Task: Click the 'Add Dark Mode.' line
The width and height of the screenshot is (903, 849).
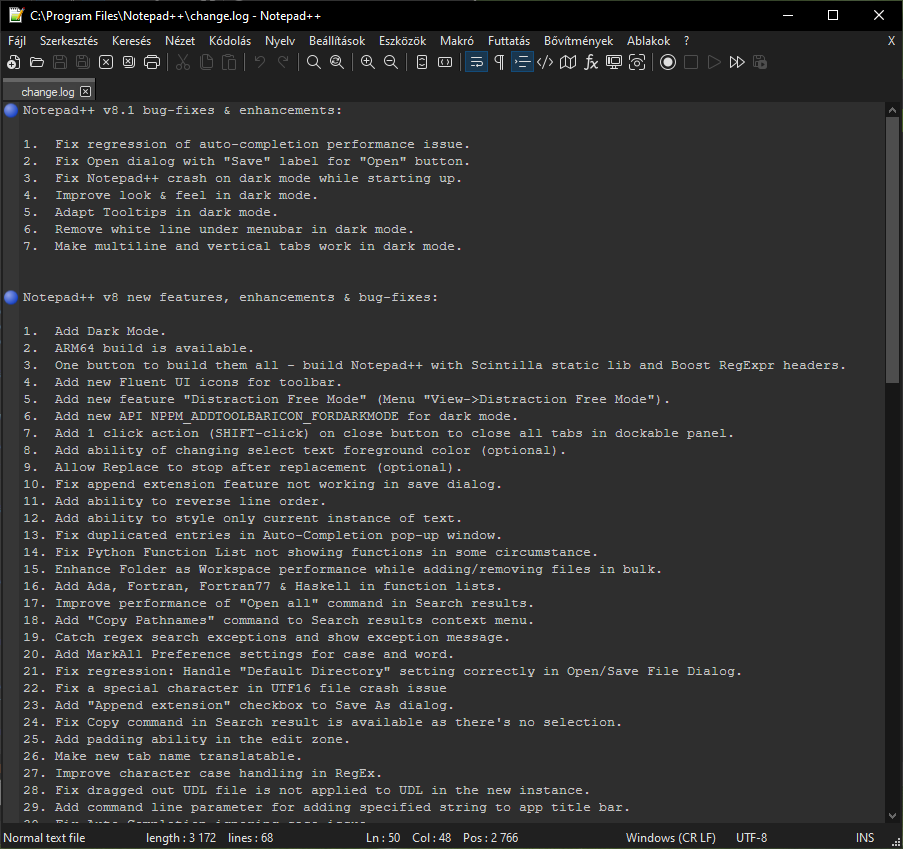Action: coord(110,331)
